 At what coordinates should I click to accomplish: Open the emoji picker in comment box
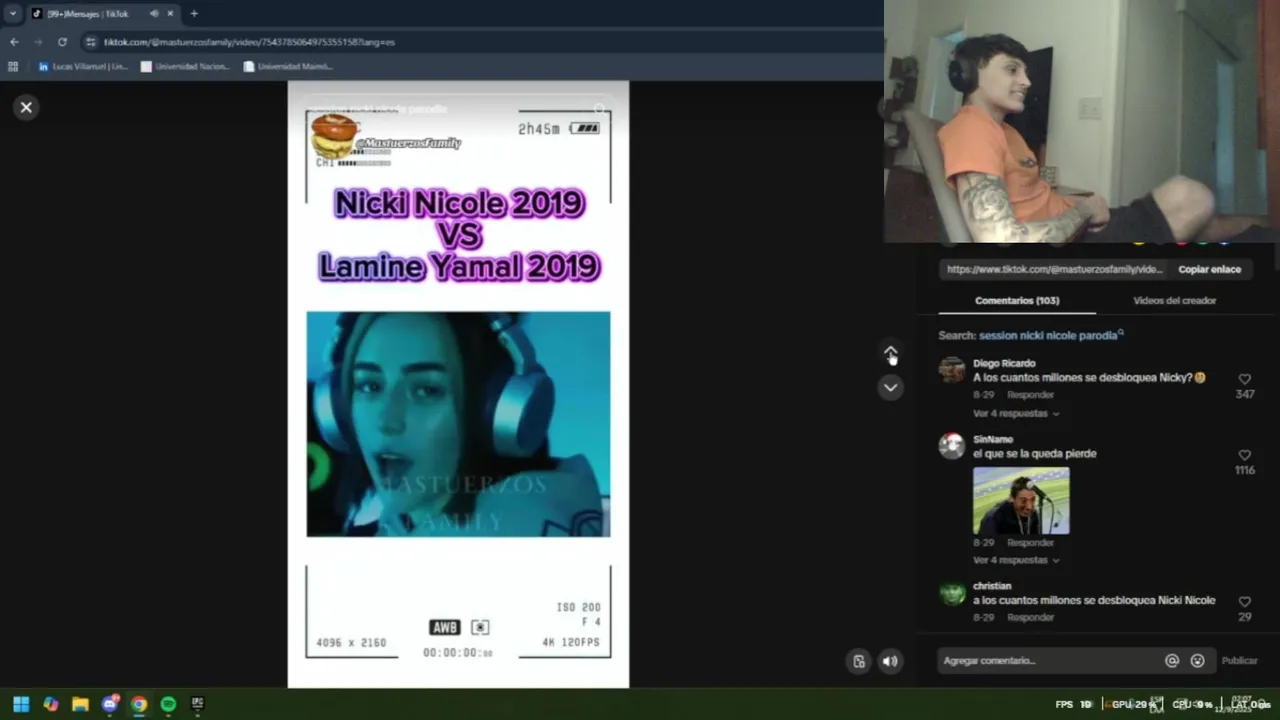coord(1197,660)
